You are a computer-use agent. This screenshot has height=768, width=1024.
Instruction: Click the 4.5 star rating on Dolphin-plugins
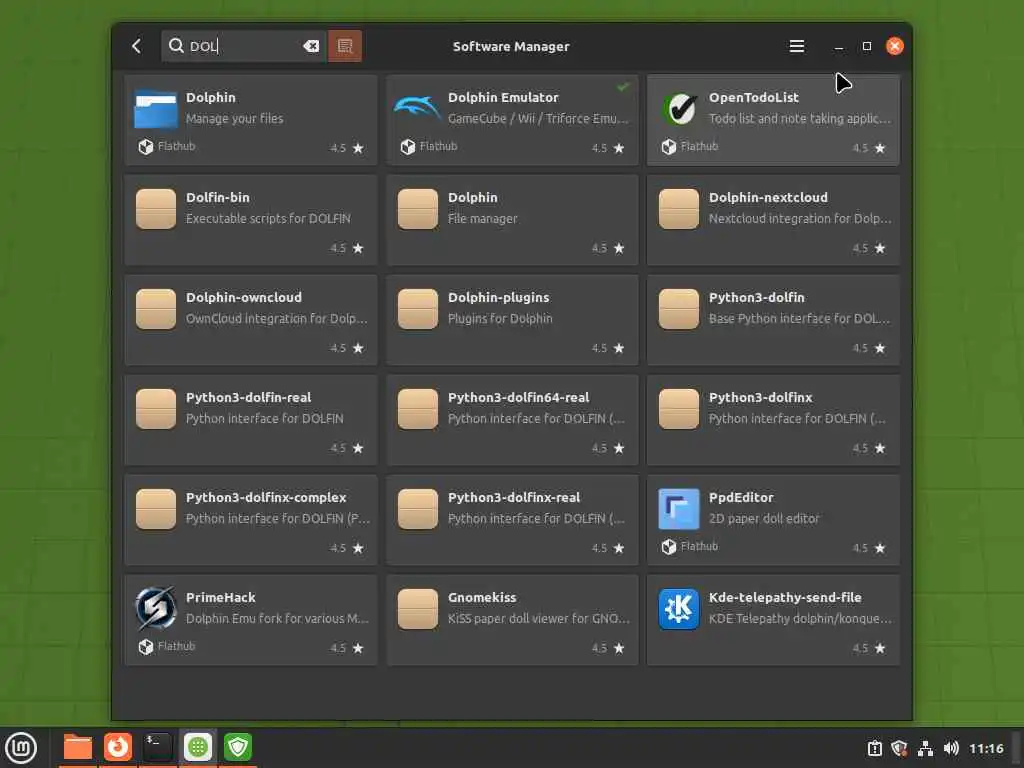(608, 348)
